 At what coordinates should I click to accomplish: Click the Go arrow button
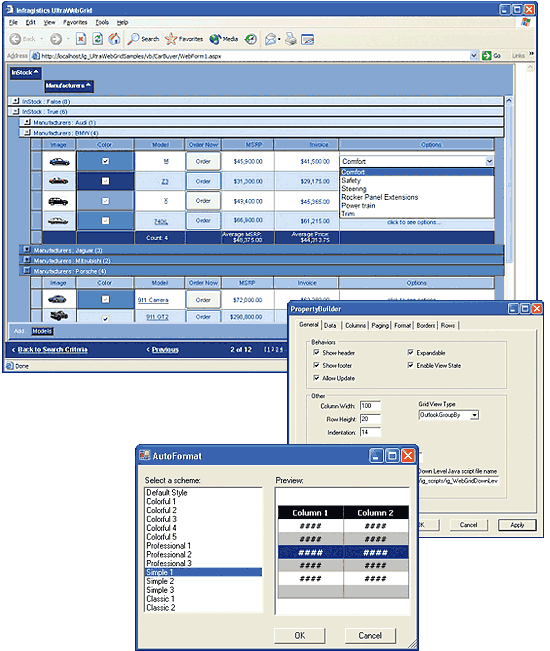click(x=487, y=55)
